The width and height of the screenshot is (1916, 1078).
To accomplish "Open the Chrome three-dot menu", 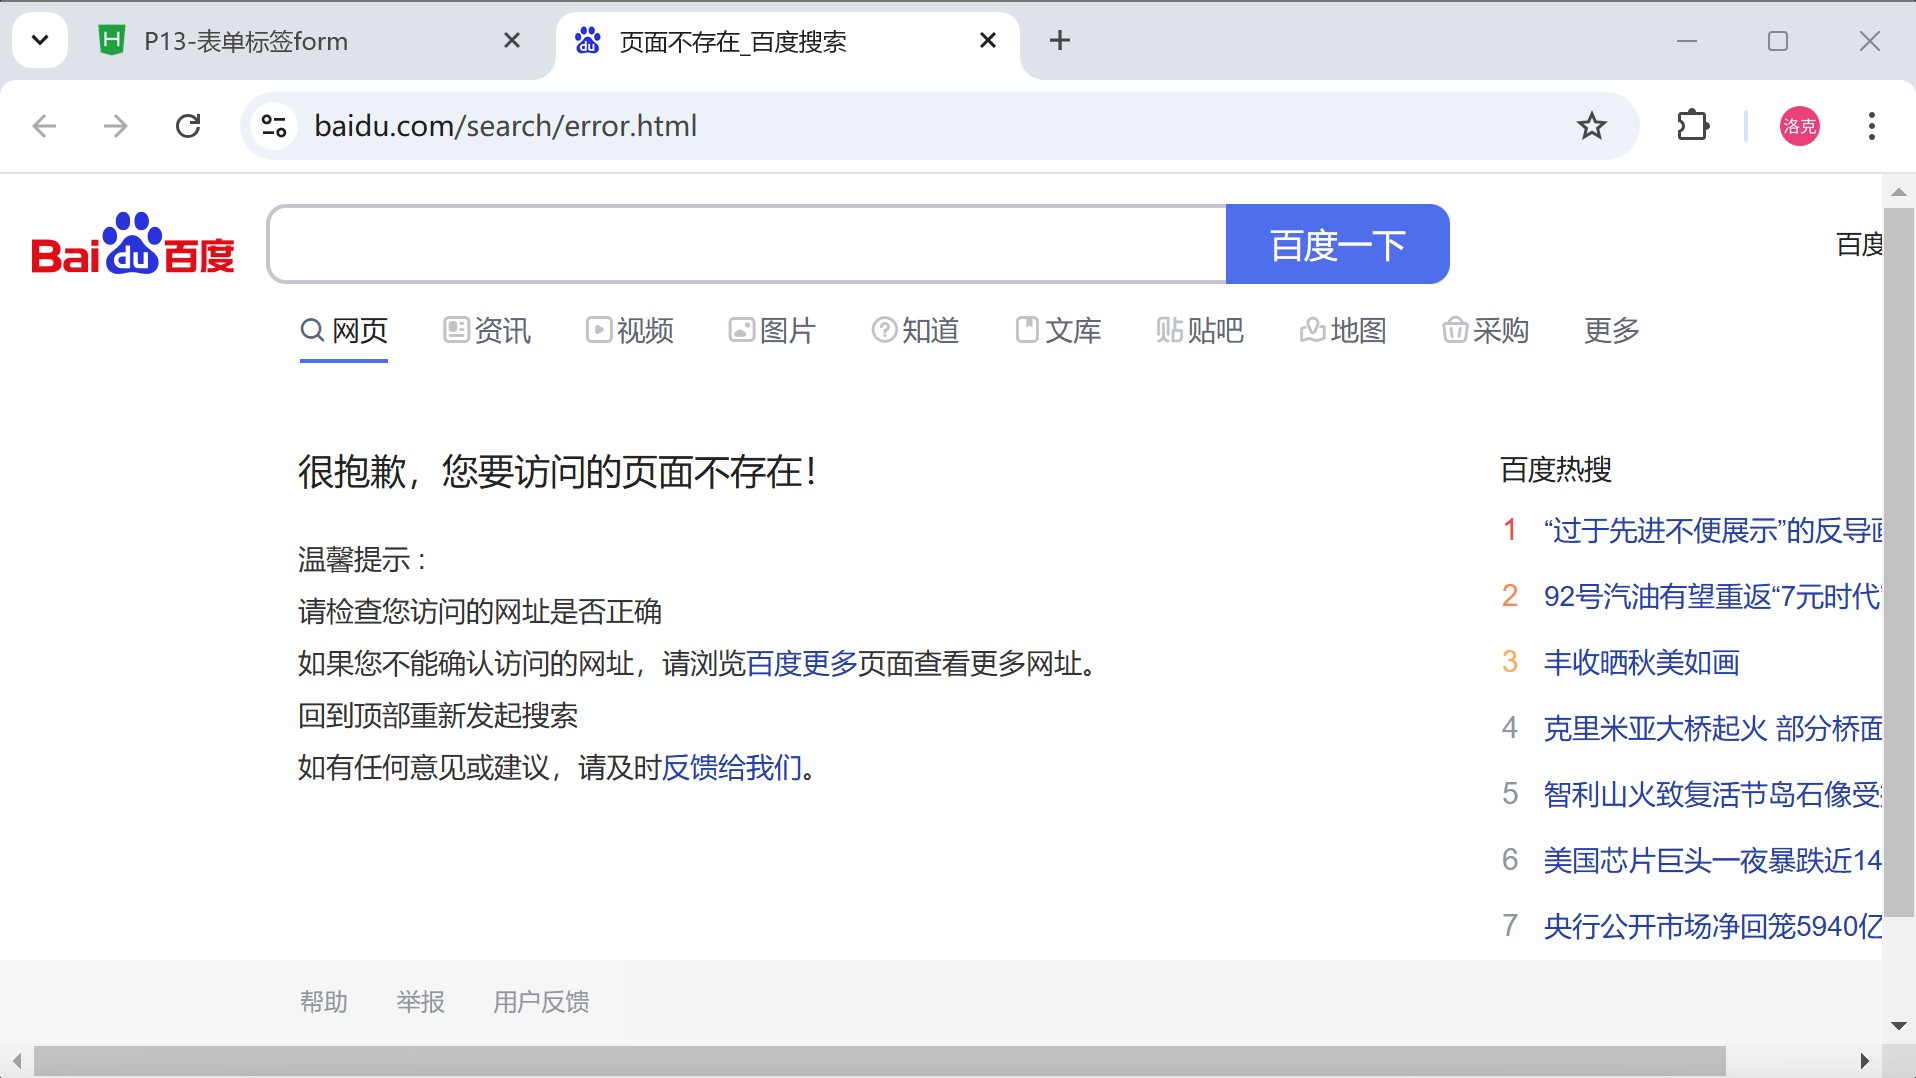I will click(x=1871, y=126).
